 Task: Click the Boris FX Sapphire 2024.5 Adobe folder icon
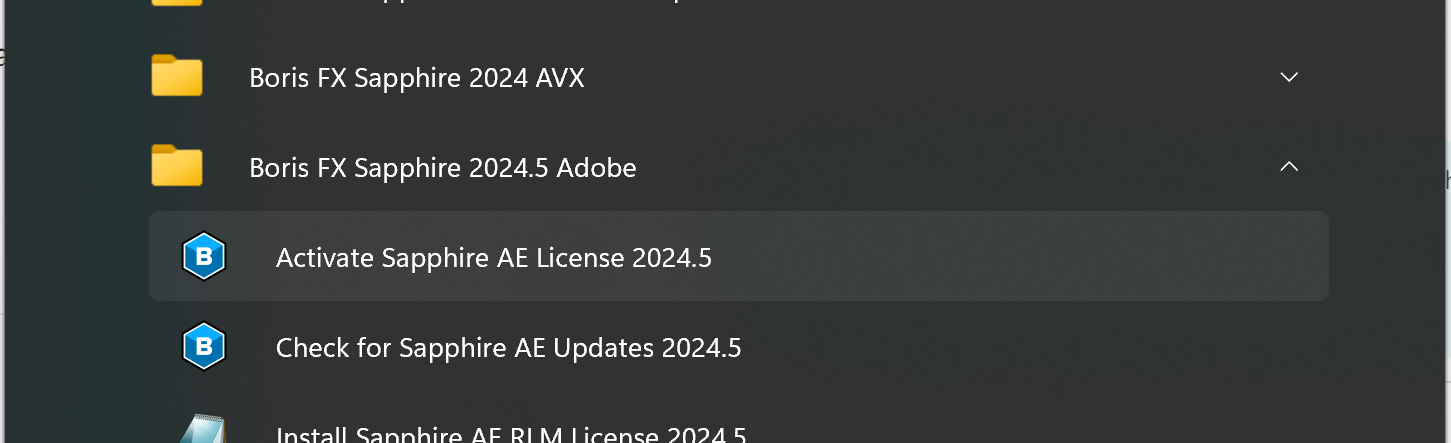177,166
